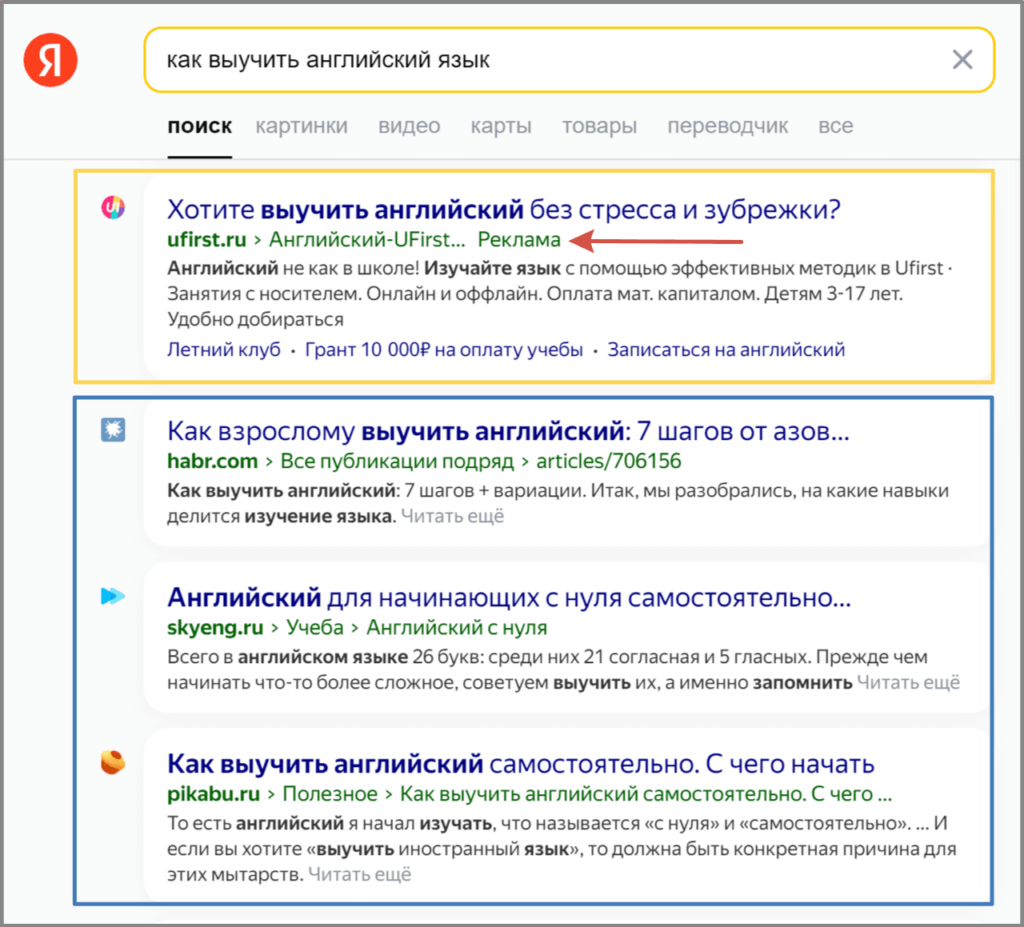The width and height of the screenshot is (1024, 927).
Task: Open Skyeng Английский для начинающих result
Action: click(x=508, y=598)
